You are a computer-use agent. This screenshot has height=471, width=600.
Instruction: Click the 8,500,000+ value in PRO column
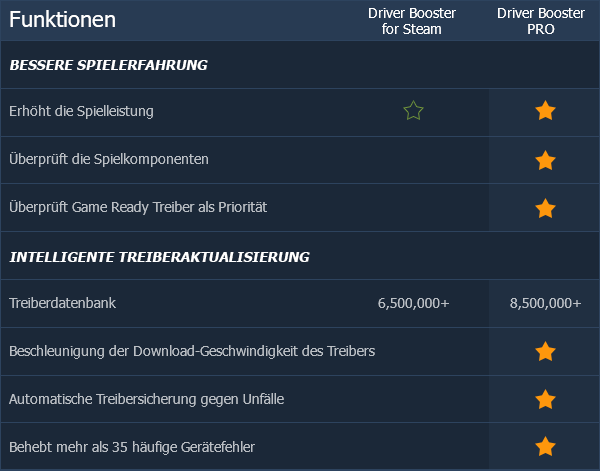point(545,303)
